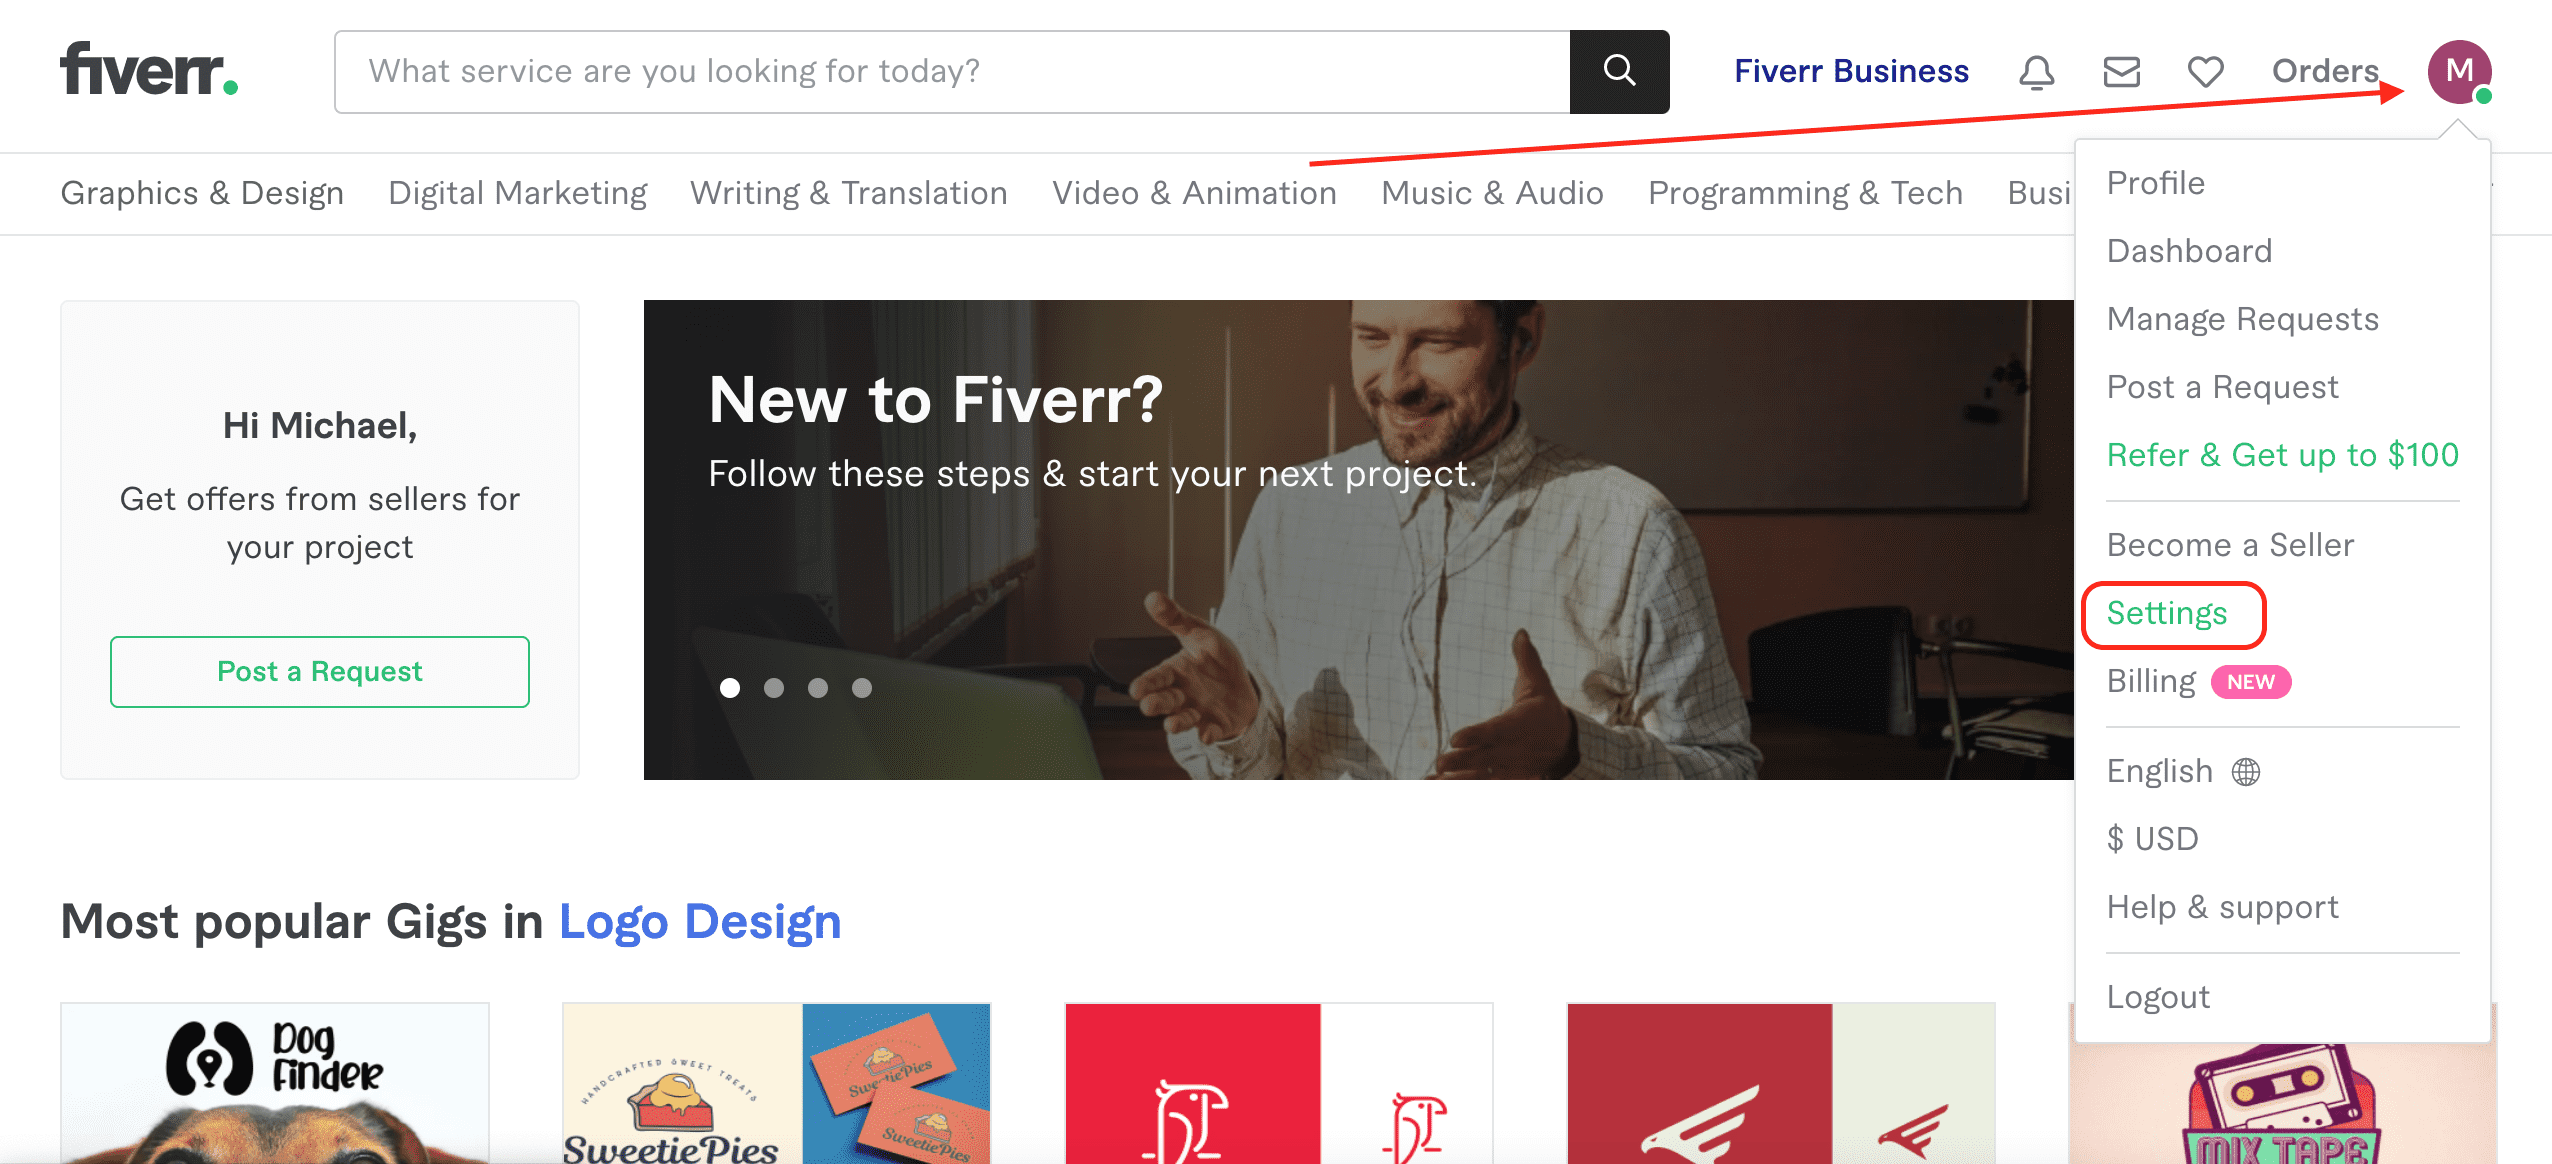This screenshot has height=1164, width=2552.
Task: Select the first carousel dot
Action: click(x=730, y=688)
